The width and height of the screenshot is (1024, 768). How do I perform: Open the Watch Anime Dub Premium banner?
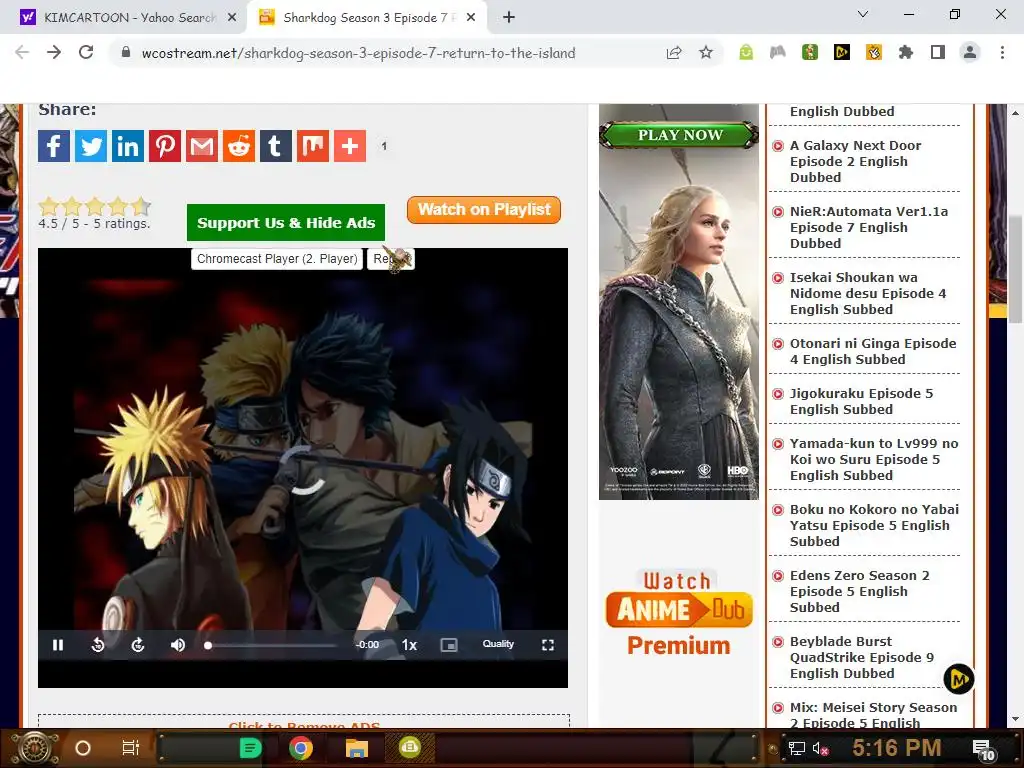[x=679, y=613]
